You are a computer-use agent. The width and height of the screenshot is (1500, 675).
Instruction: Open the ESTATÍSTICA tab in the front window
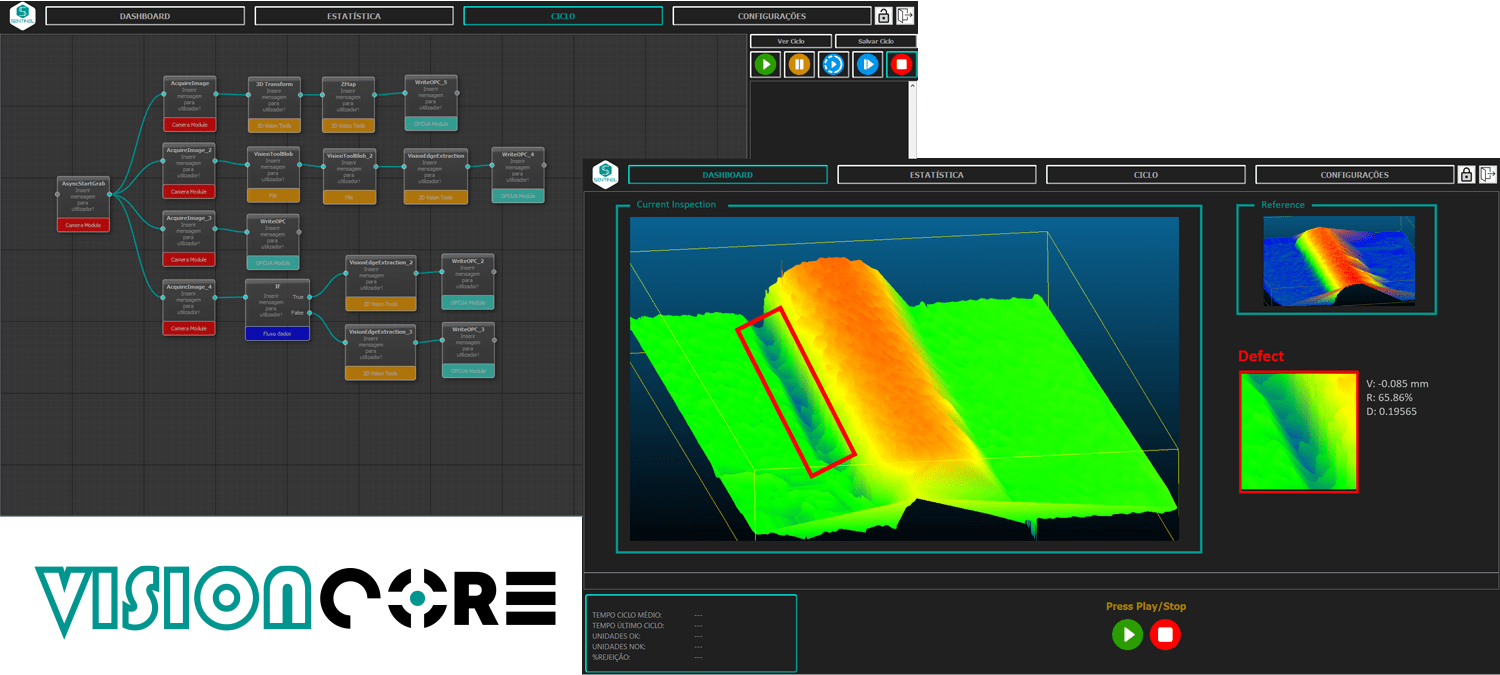[937, 175]
